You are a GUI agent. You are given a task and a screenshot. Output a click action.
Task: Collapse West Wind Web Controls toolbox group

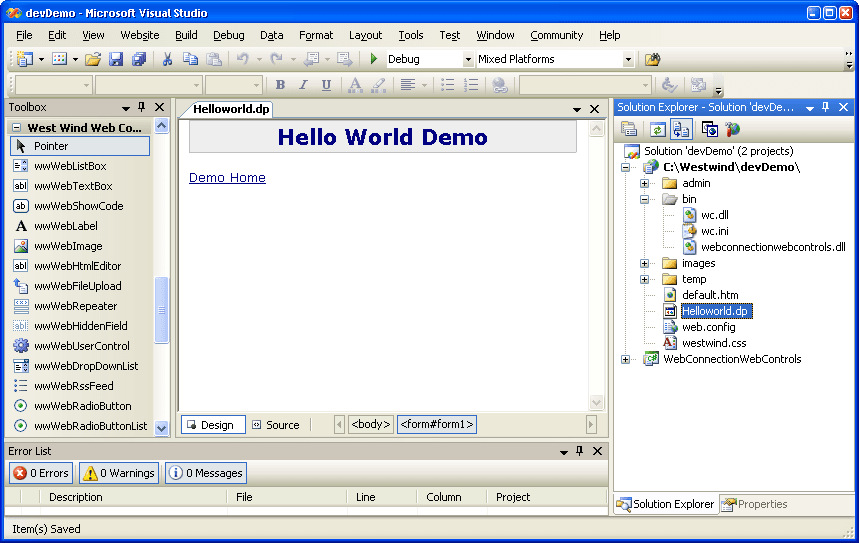click(16, 128)
